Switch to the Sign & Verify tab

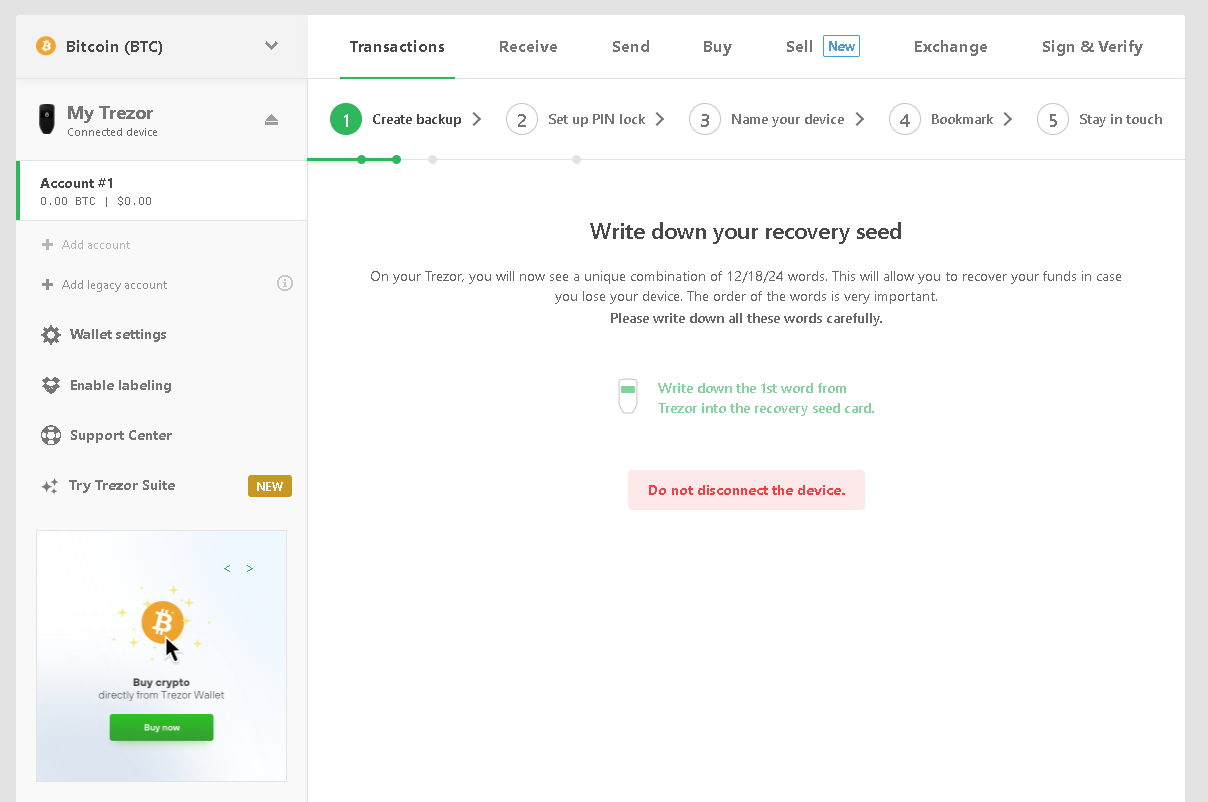(x=1092, y=47)
